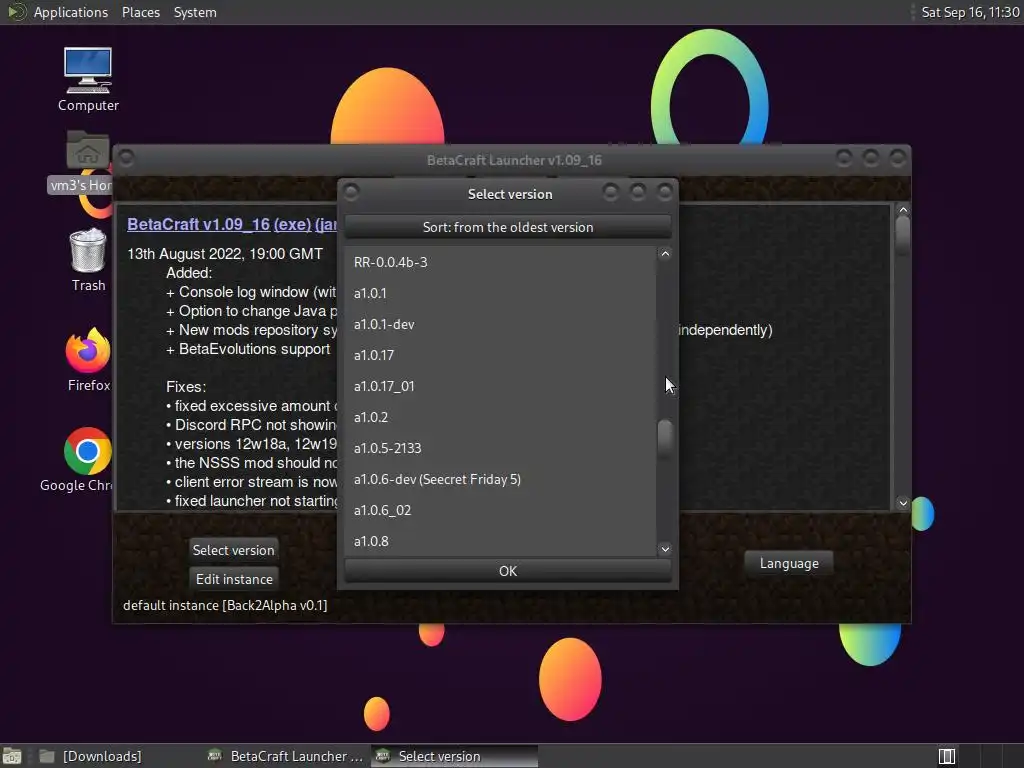Screen dimensions: 1024x768
Task: Select version a1.0.8
Action: (x=500, y=541)
